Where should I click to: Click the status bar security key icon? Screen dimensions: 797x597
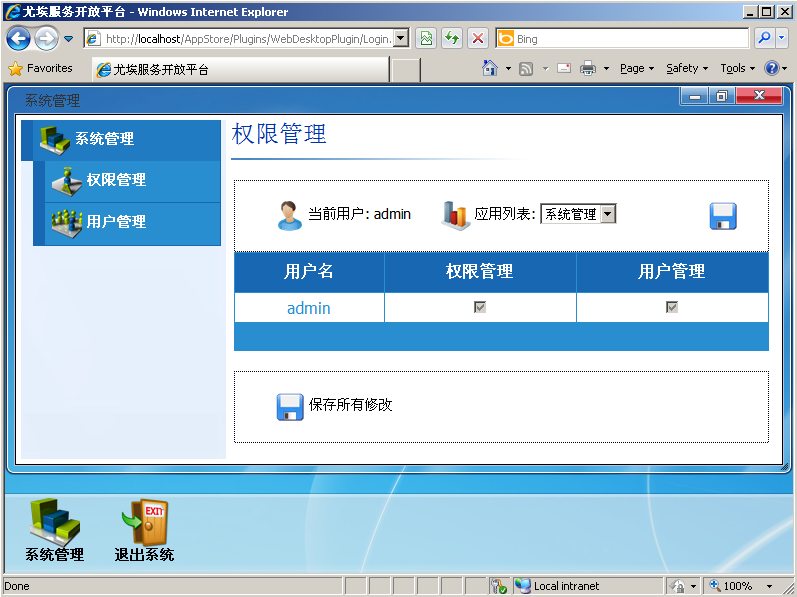pyautogui.click(x=499, y=586)
